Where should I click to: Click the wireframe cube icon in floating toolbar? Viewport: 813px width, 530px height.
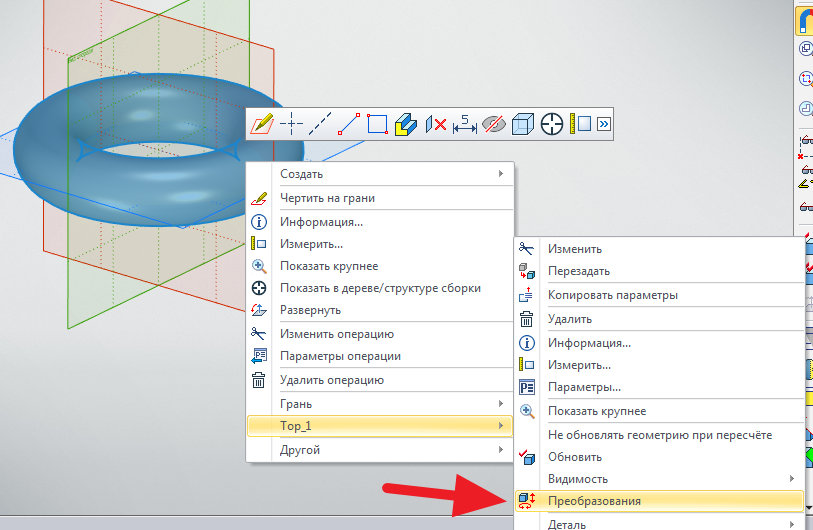pyautogui.click(x=522, y=124)
